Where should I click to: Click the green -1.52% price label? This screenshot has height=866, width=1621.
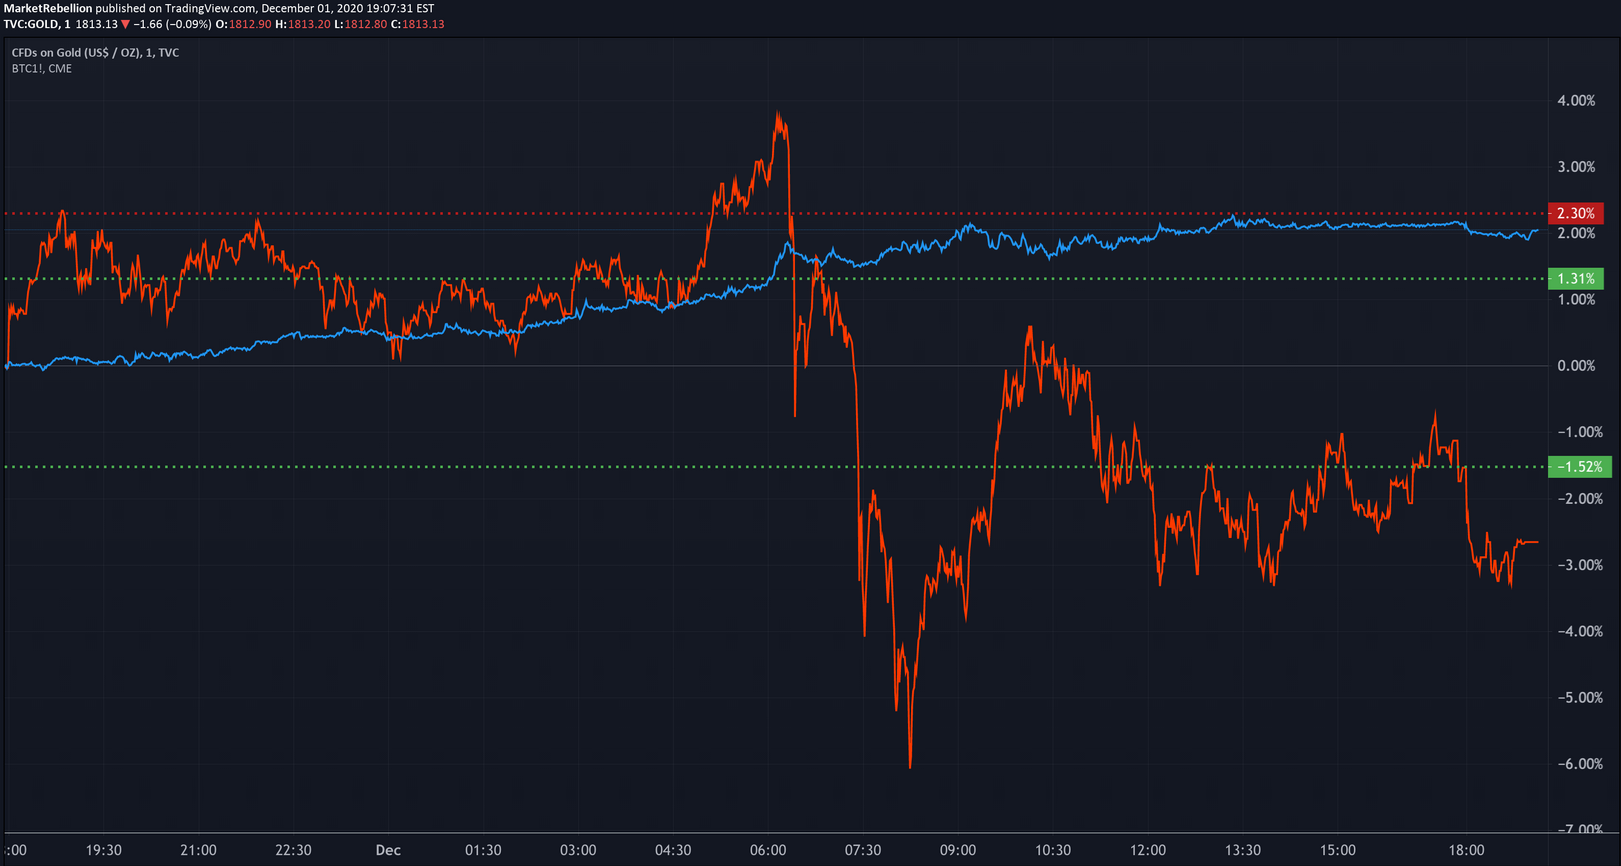pos(1576,467)
